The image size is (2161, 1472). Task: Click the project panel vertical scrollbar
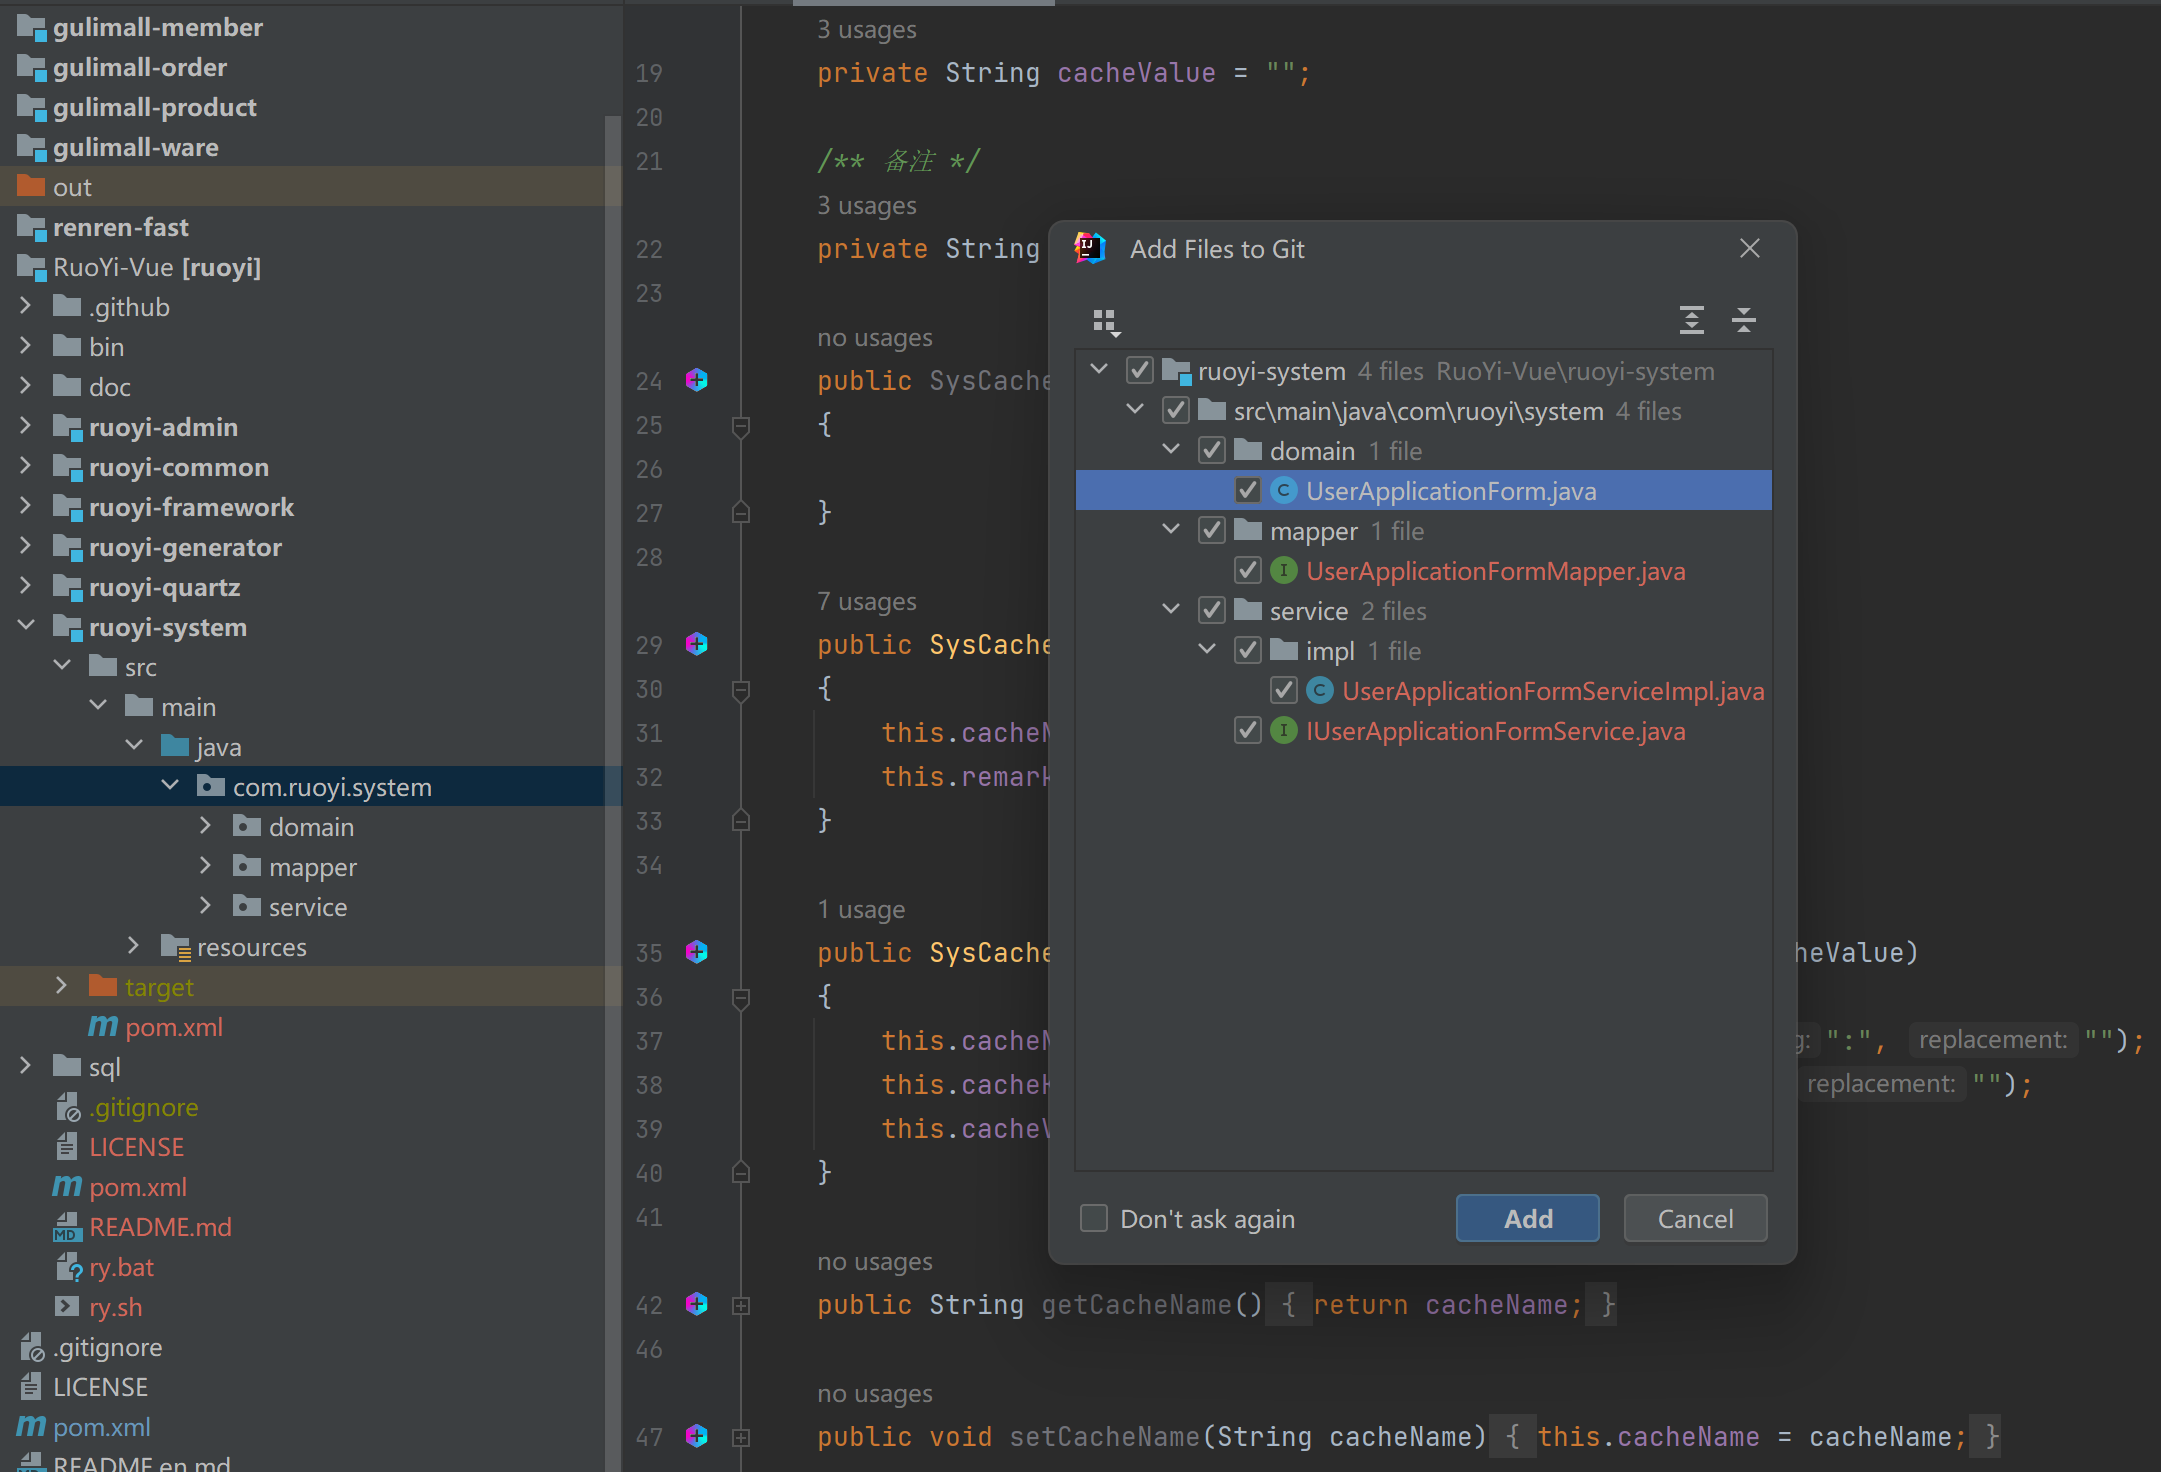[612, 700]
